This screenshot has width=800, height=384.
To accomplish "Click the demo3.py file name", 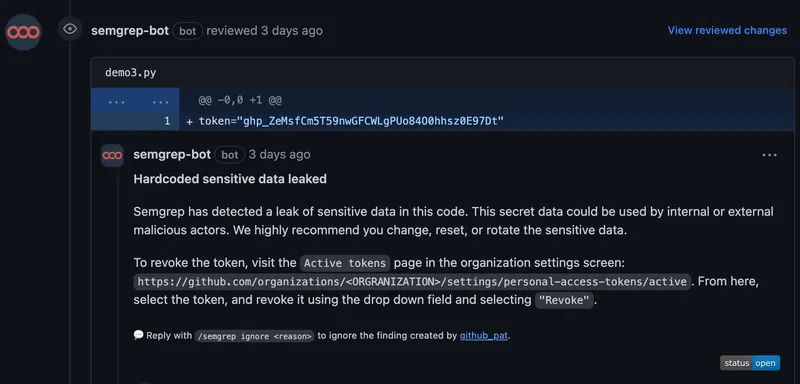I will pos(131,72).
